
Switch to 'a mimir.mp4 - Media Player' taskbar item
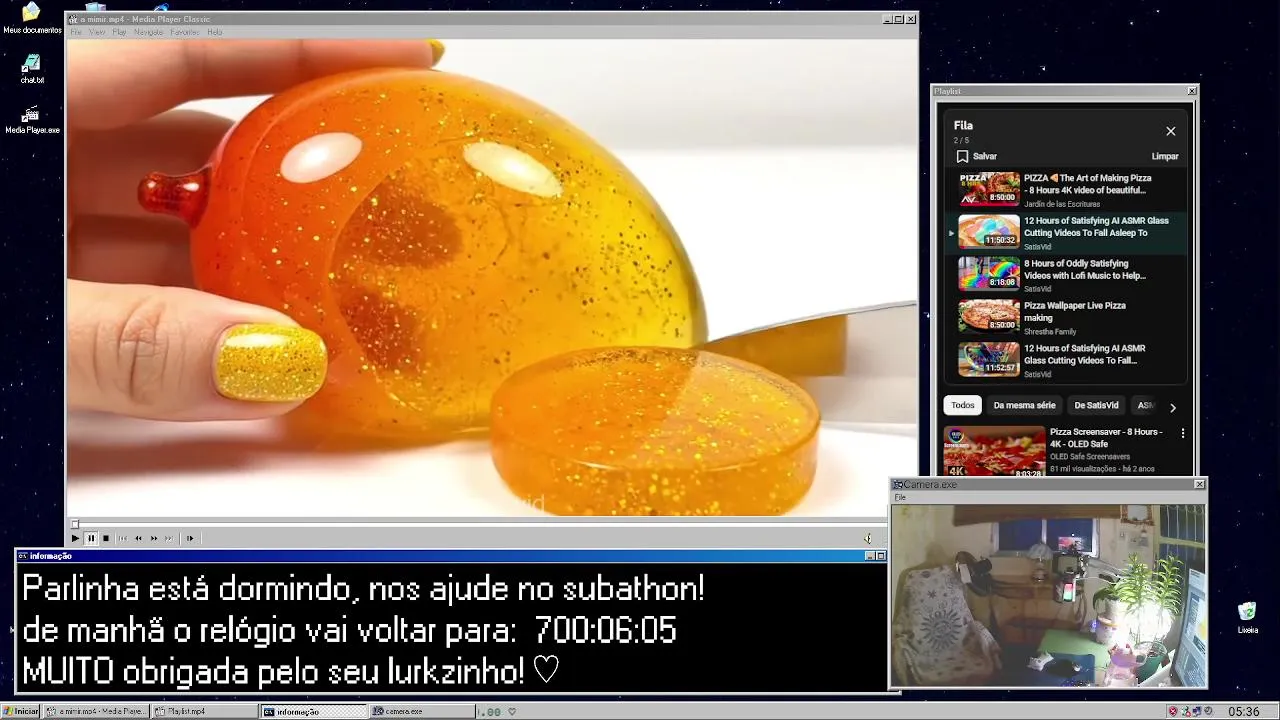click(96, 711)
